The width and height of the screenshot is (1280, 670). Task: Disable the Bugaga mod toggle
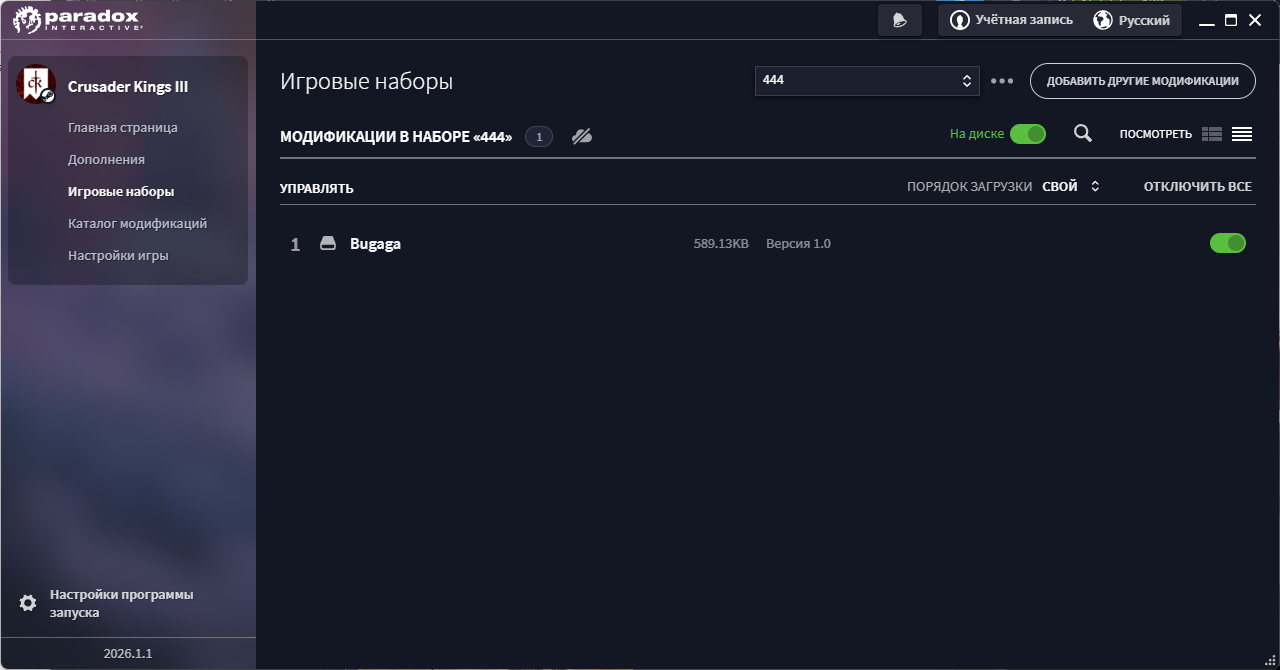pyautogui.click(x=1228, y=243)
